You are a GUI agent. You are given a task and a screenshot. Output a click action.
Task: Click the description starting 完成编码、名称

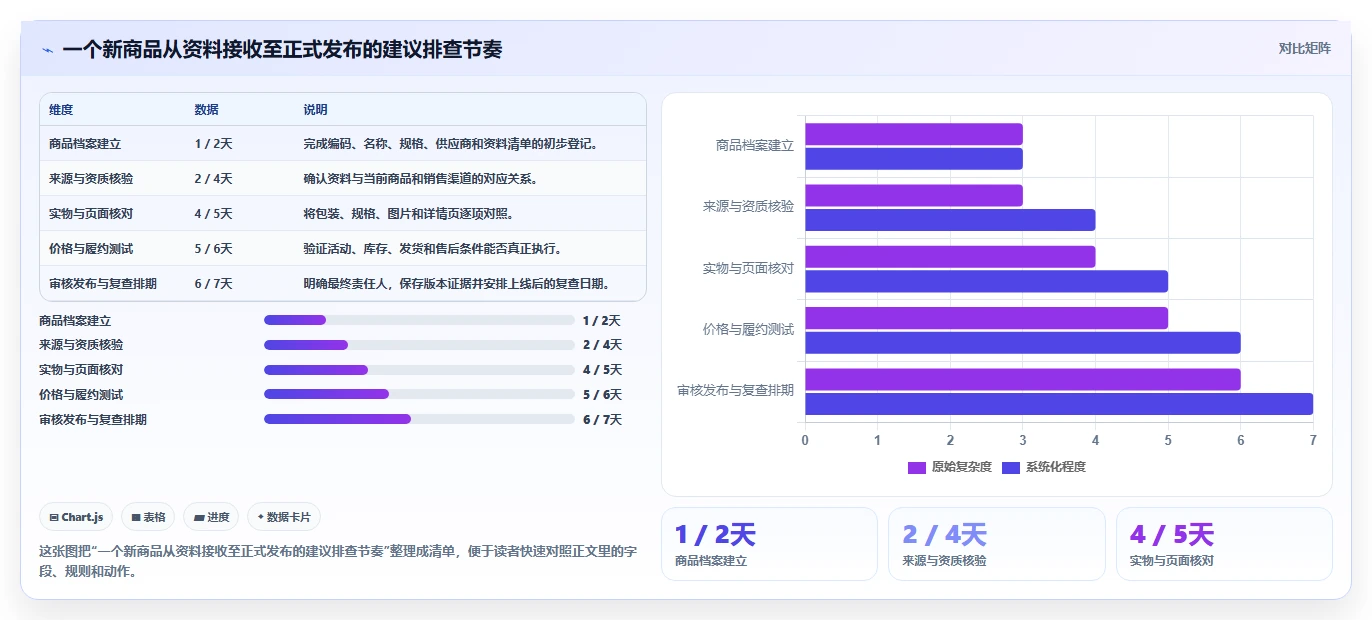click(x=451, y=144)
